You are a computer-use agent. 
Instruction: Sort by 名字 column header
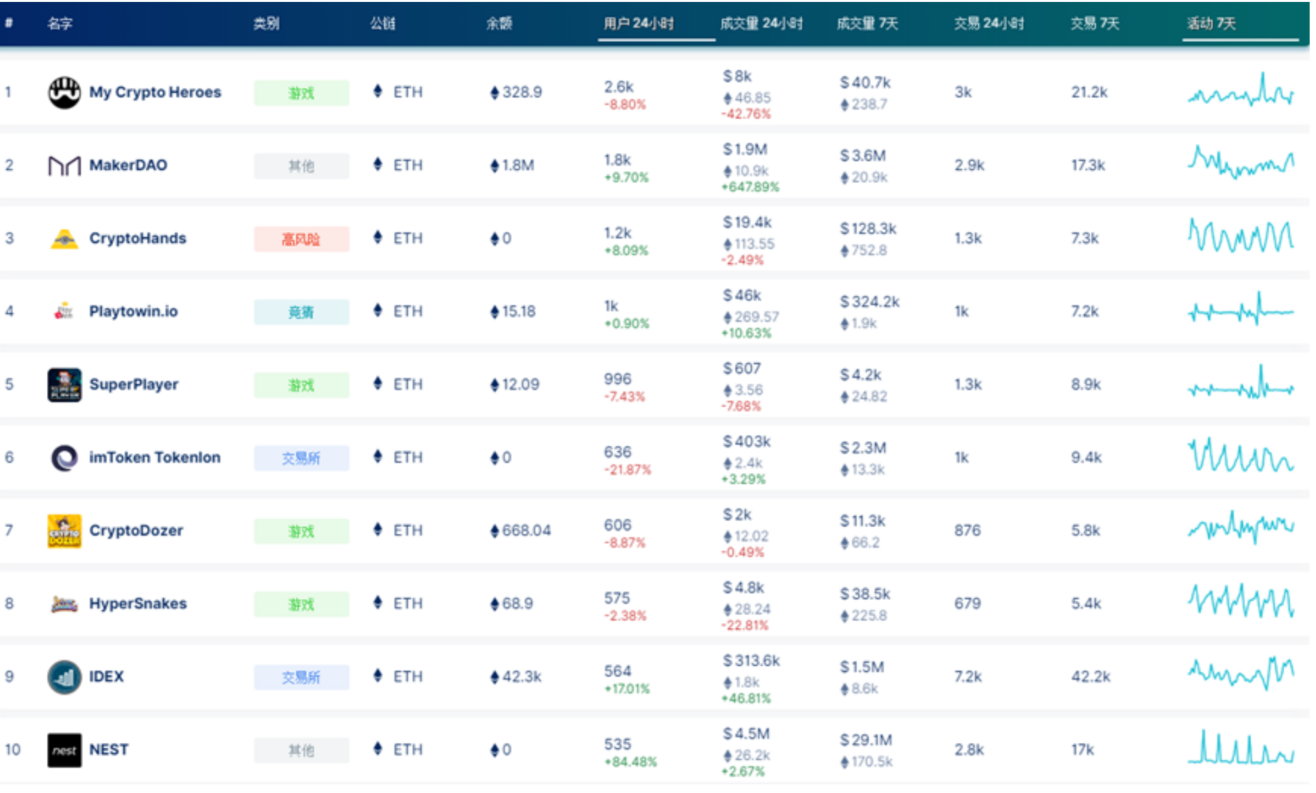click(x=60, y=23)
